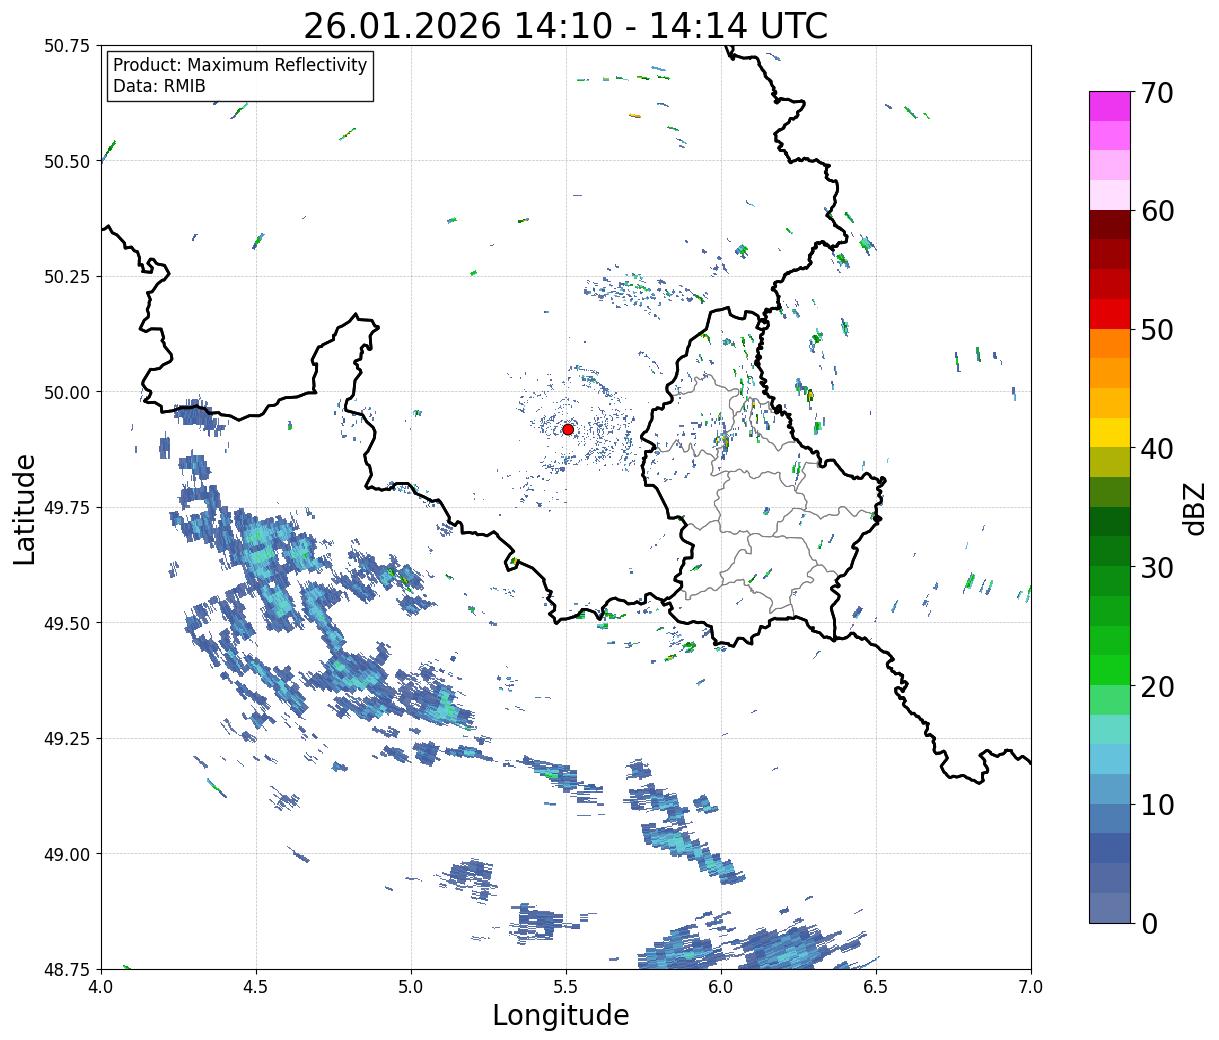Click the 'Data: RMIB' text line
The image size is (1219, 1040).
pos(159,86)
